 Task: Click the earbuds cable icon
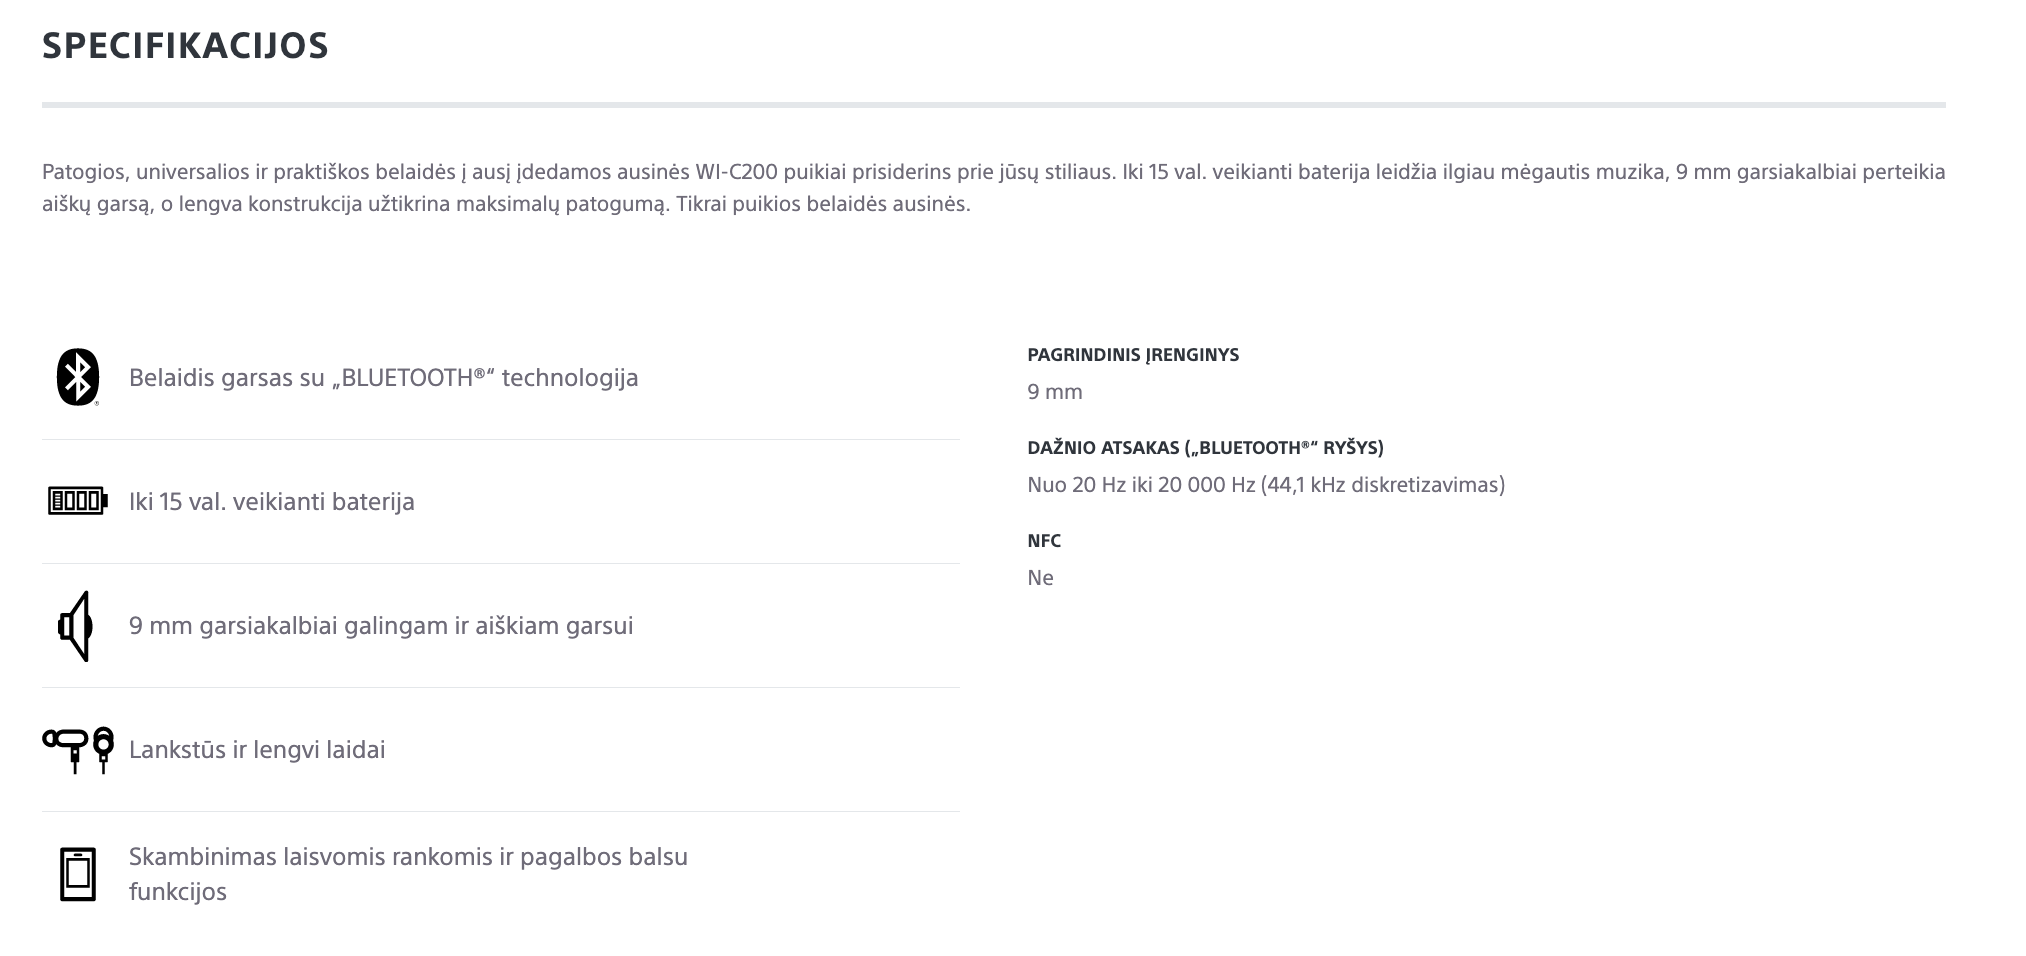(x=78, y=750)
